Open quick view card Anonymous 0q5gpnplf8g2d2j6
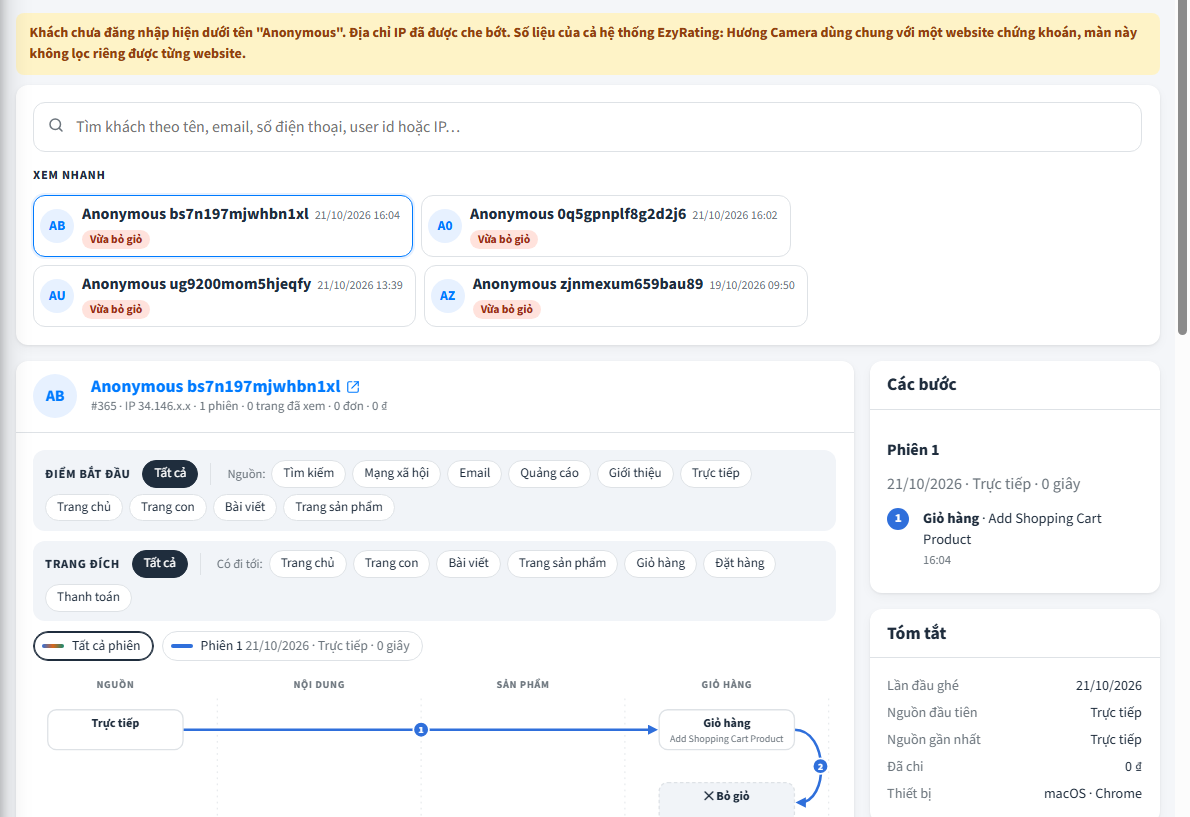The height and width of the screenshot is (817, 1190). pyautogui.click(x=606, y=226)
